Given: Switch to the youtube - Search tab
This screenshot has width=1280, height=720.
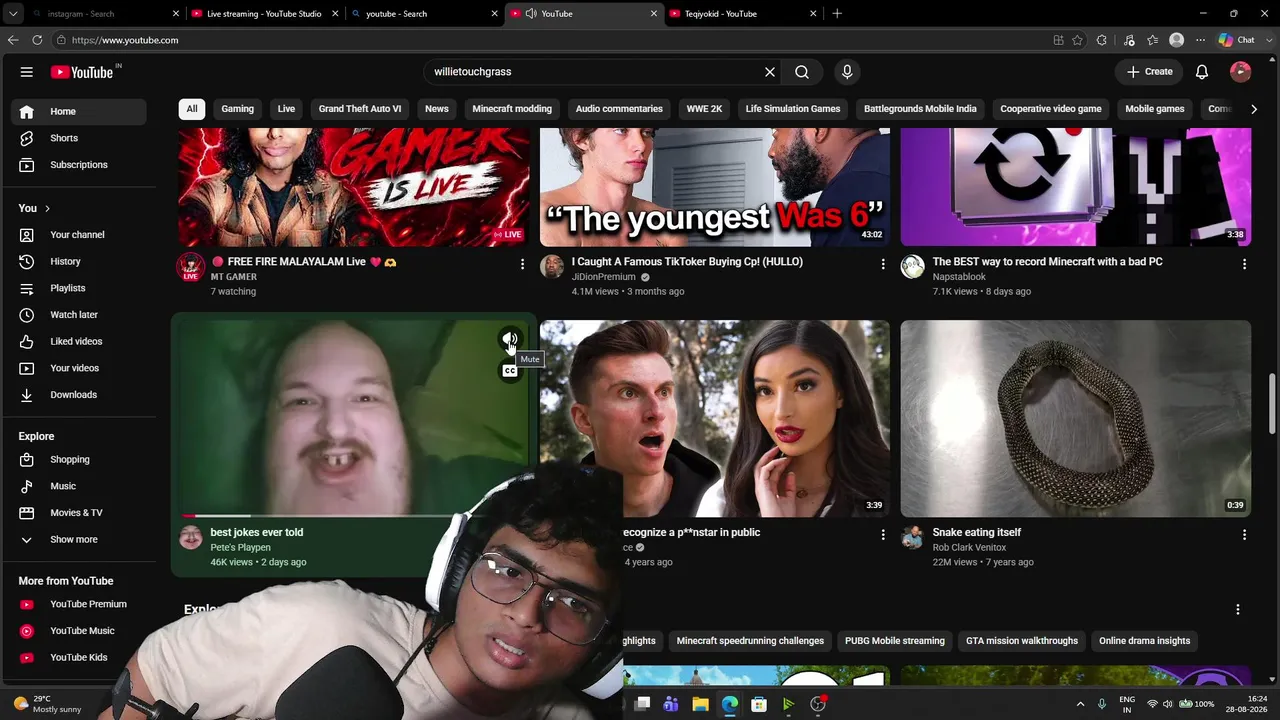Looking at the screenshot, I should 424,14.
